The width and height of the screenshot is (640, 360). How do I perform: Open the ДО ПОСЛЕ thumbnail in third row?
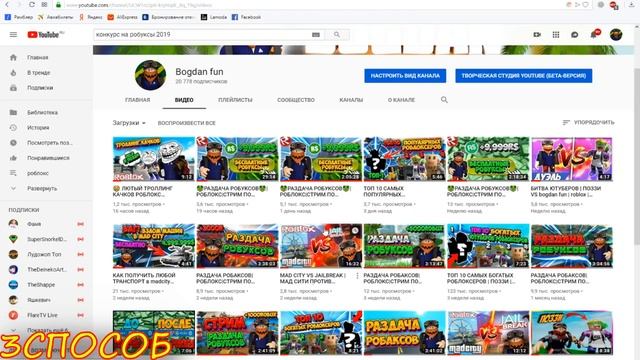tap(153, 332)
